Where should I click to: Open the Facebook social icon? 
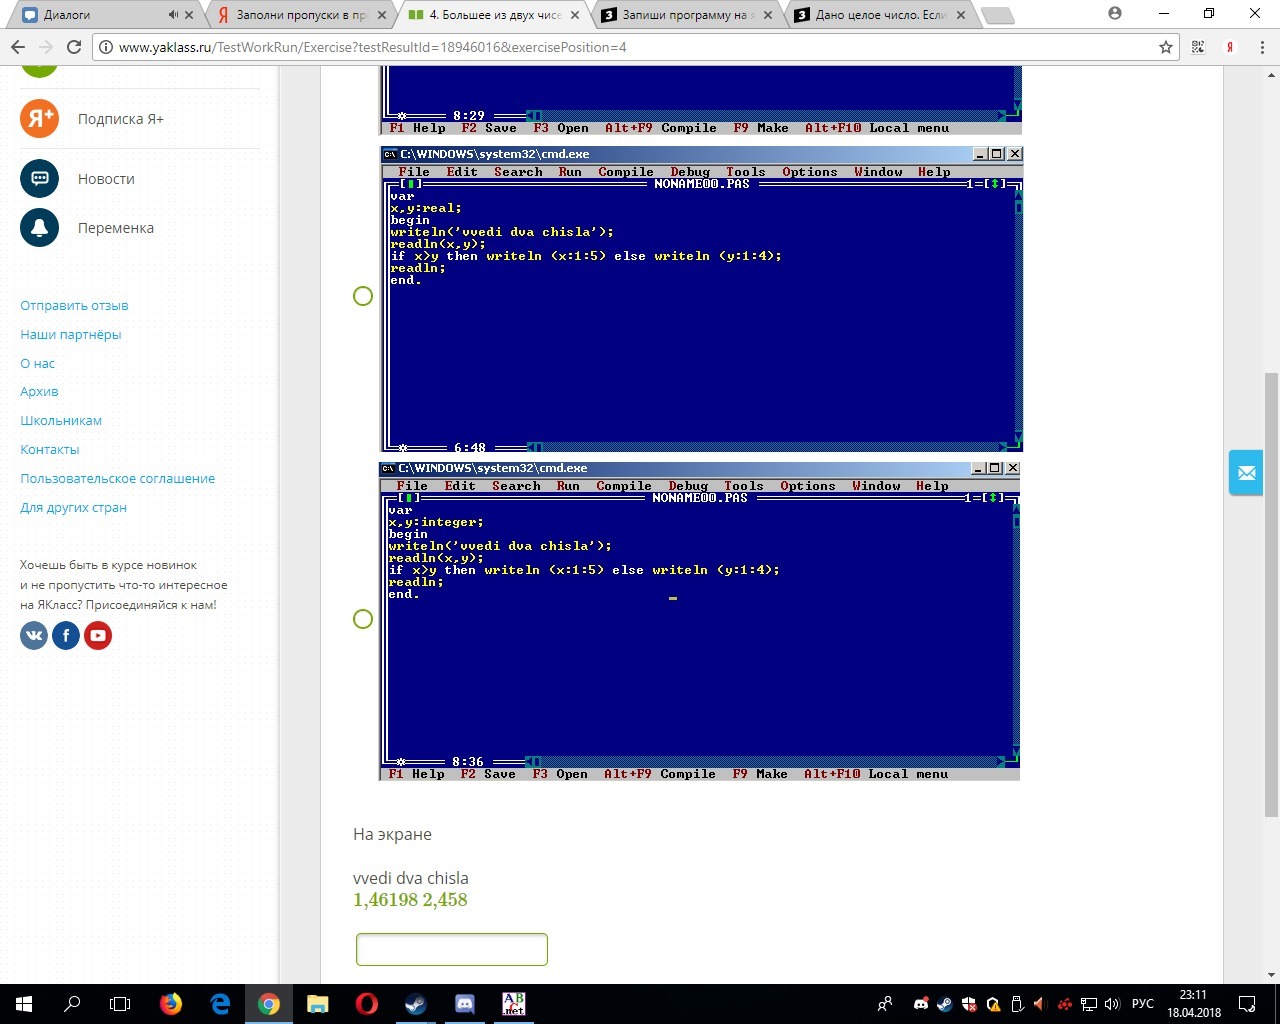[66, 635]
